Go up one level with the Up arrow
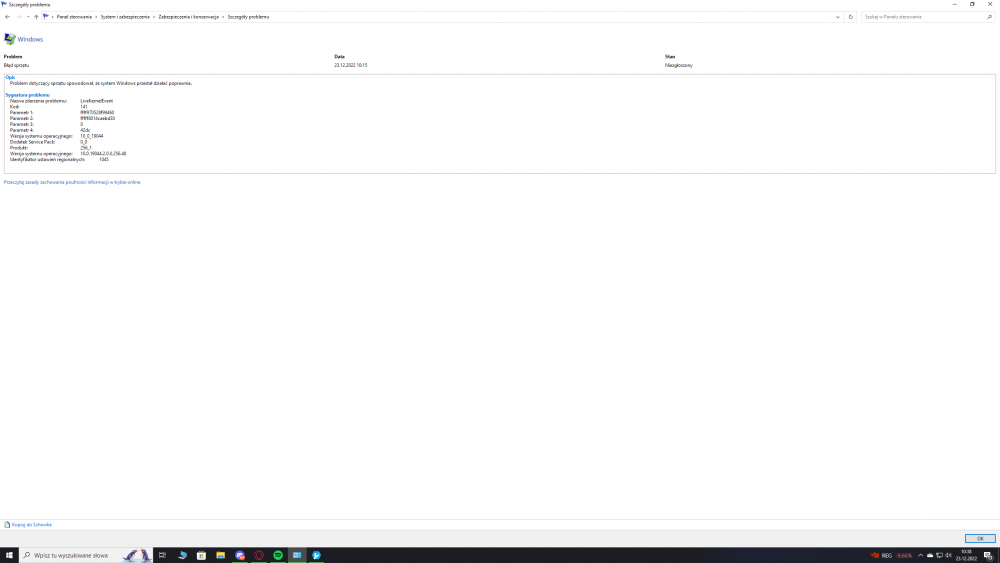The height and width of the screenshot is (563, 1000). coord(36,17)
